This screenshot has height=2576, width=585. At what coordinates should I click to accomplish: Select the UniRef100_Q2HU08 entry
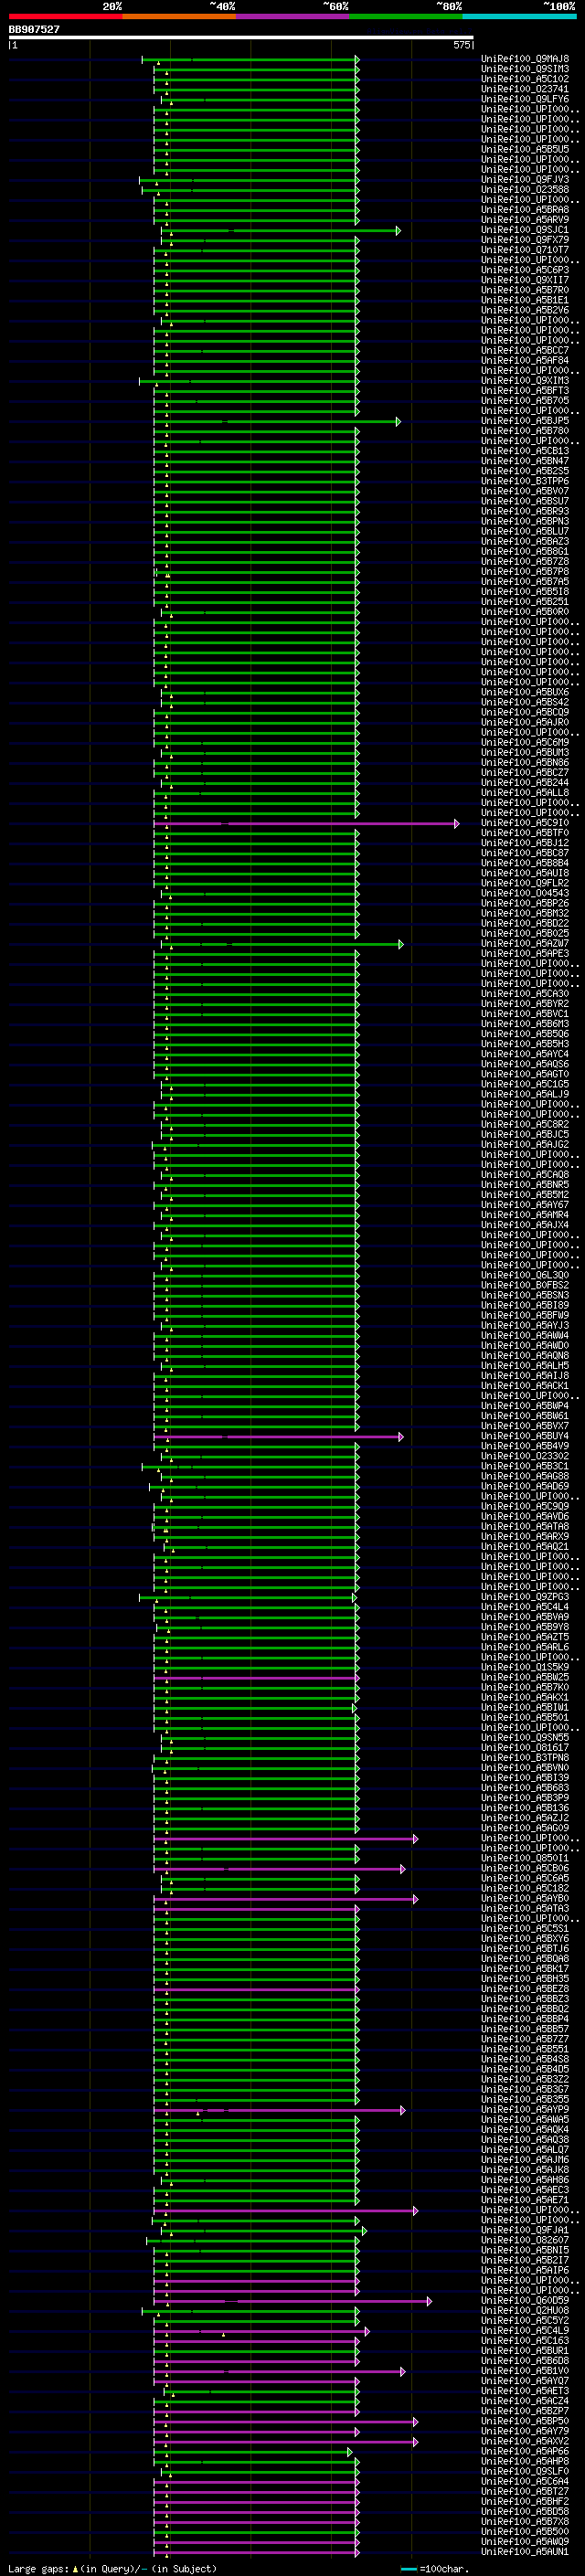tap(525, 2310)
